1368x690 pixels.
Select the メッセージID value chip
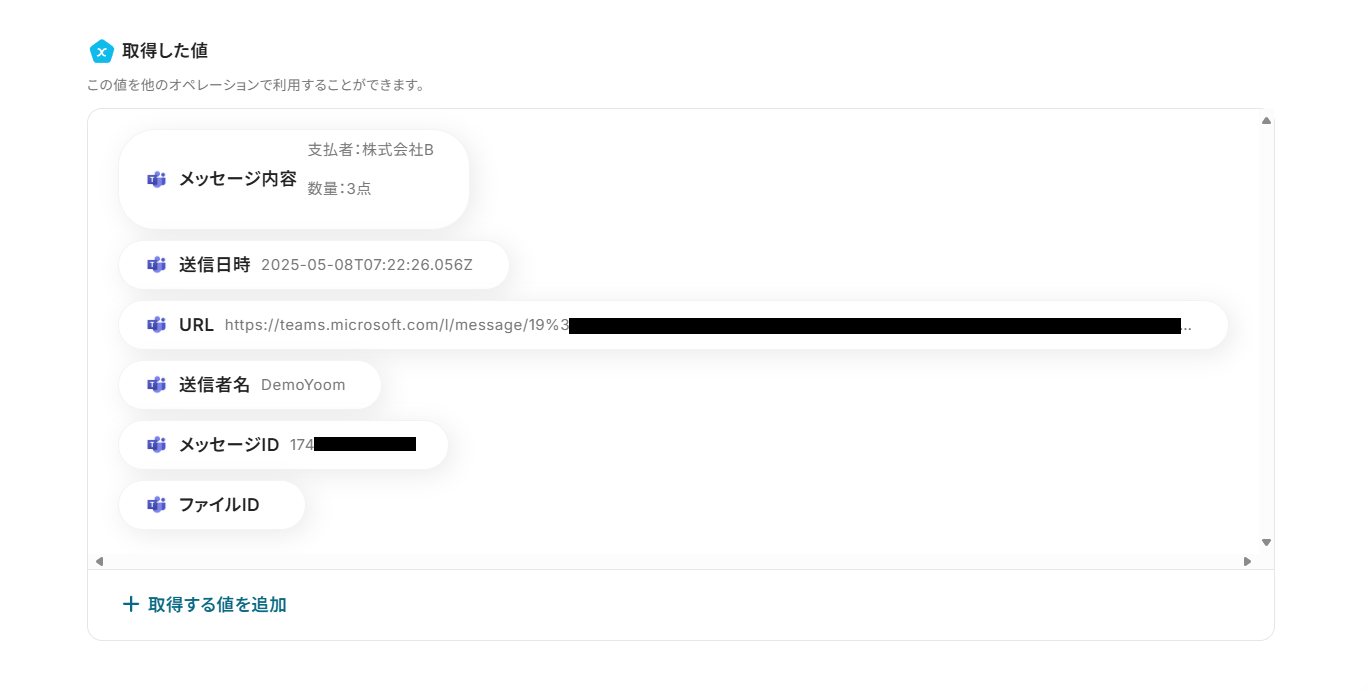pos(283,445)
